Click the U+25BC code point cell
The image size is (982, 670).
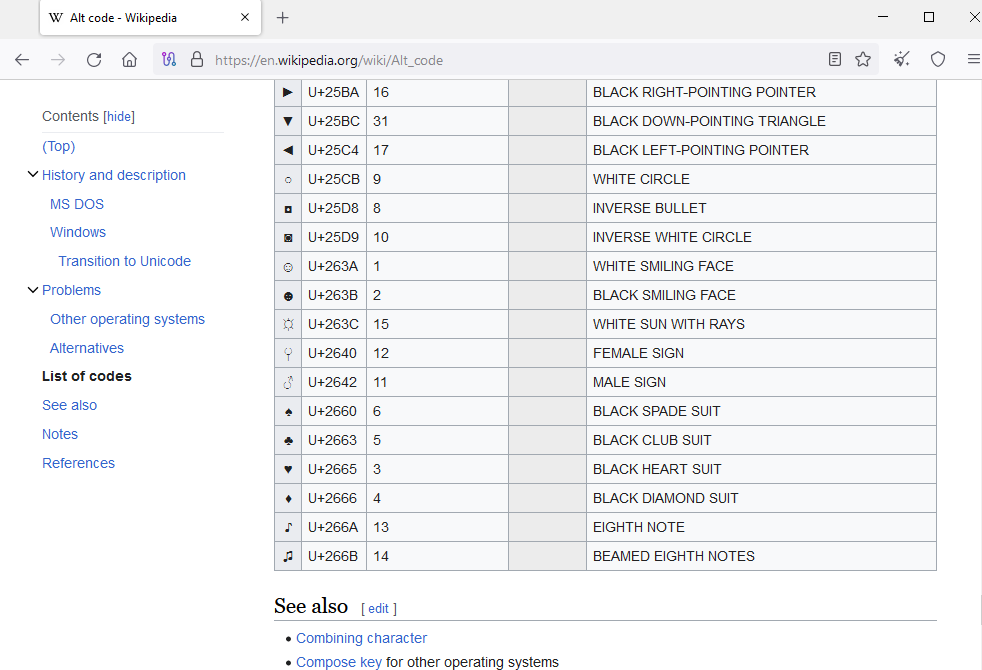click(334, 121)
